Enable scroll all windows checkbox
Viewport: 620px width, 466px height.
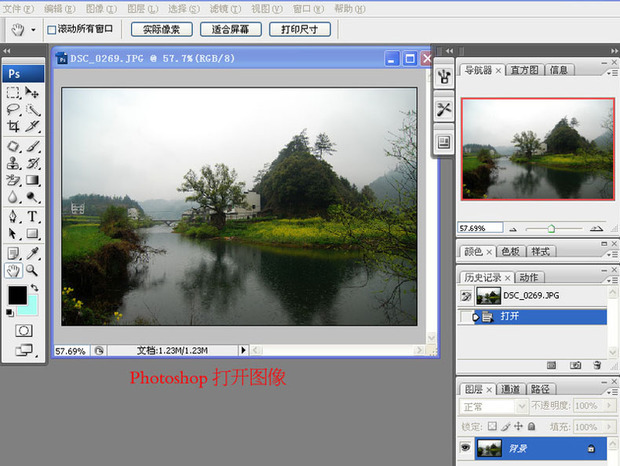click(x=51, y=30)
